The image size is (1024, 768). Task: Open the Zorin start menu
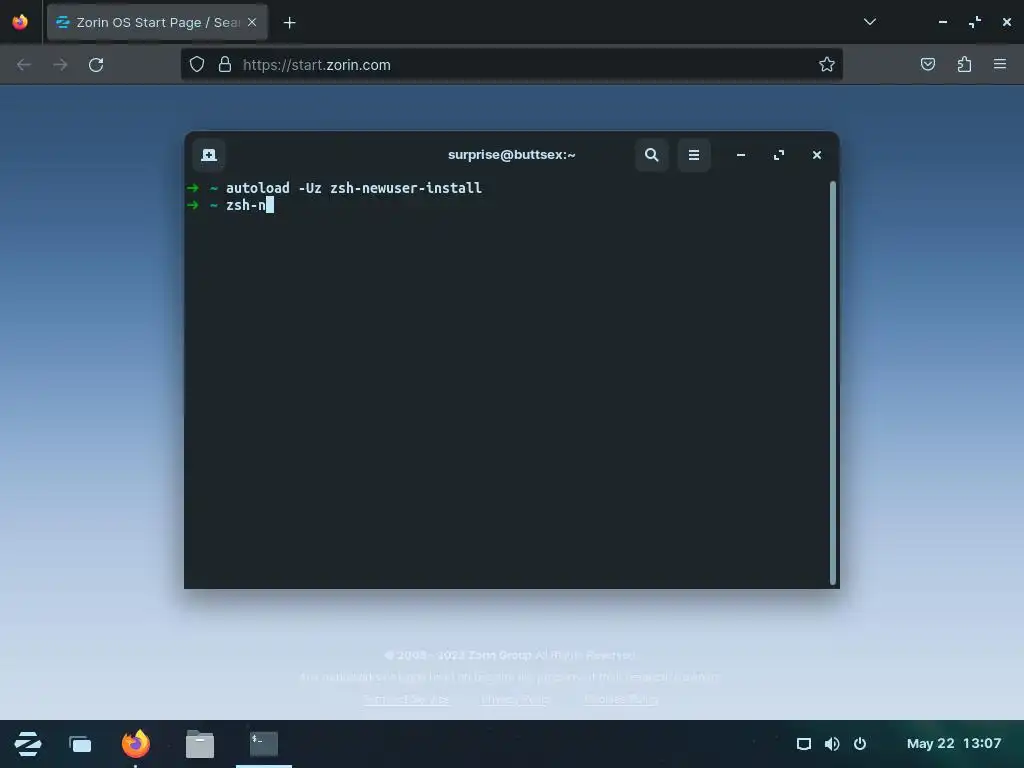[x=28, y=744]
